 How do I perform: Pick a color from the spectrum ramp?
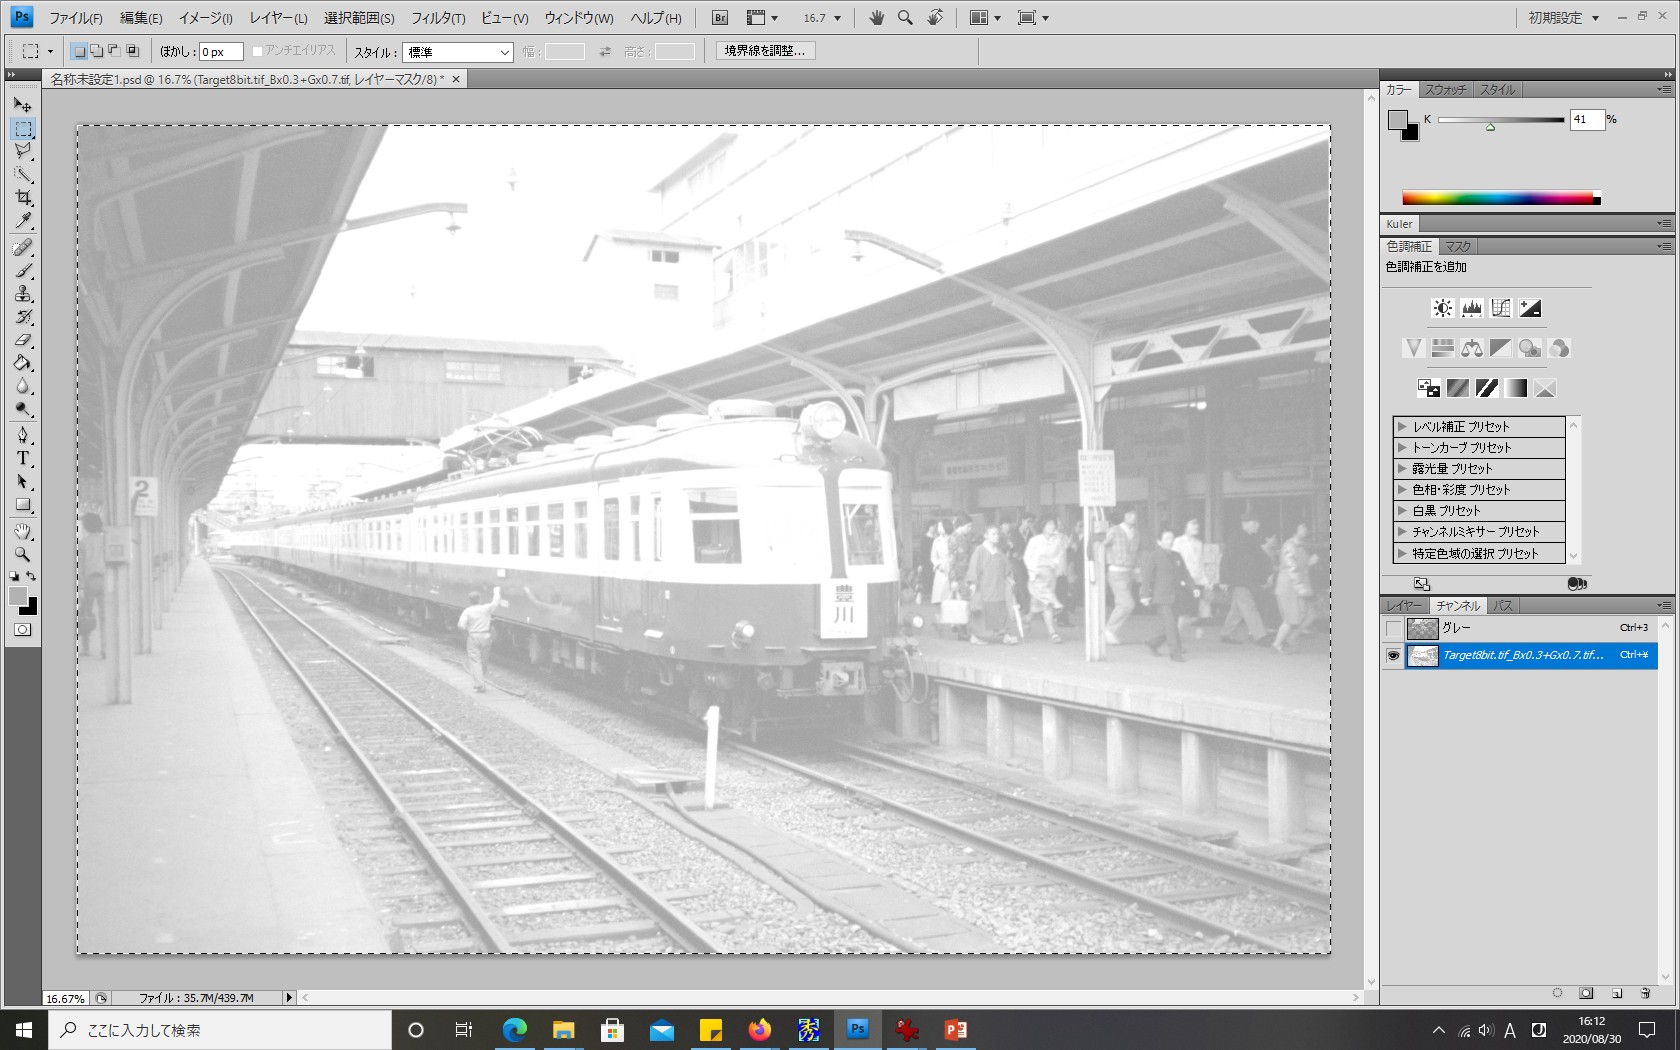click(1501, 198)
